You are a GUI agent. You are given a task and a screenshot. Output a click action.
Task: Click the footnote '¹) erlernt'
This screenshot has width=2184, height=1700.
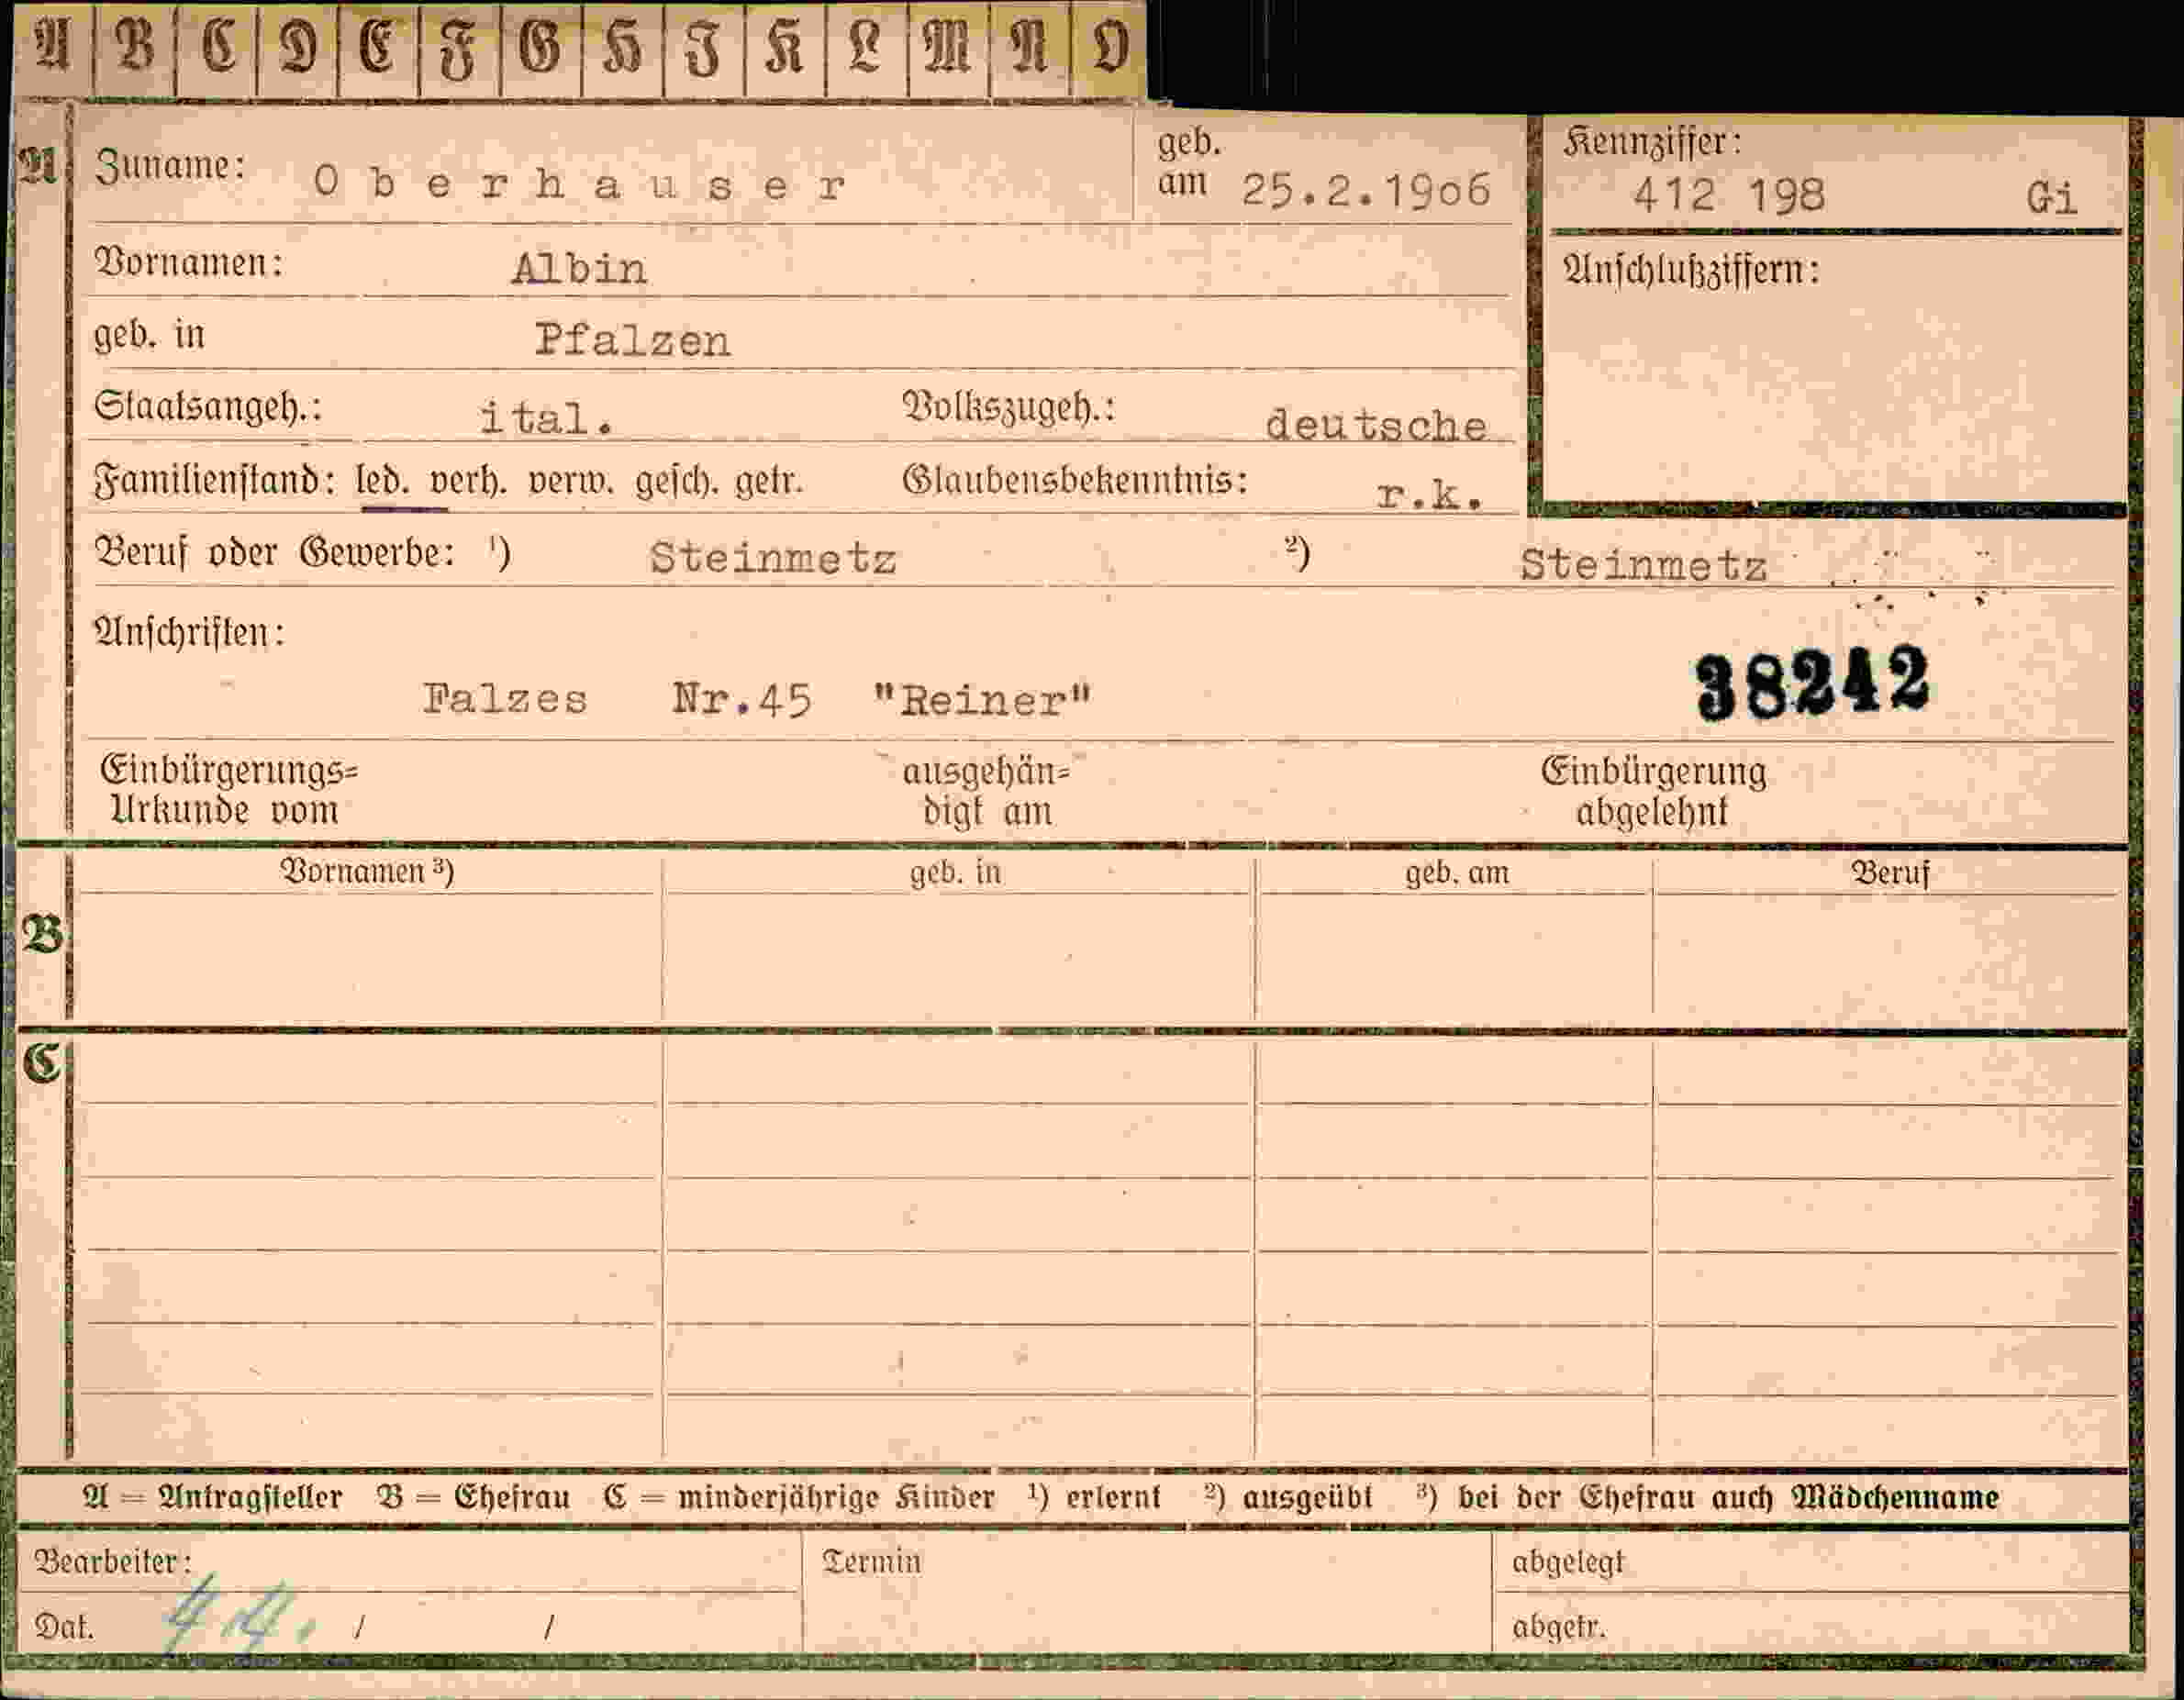1094,1497
